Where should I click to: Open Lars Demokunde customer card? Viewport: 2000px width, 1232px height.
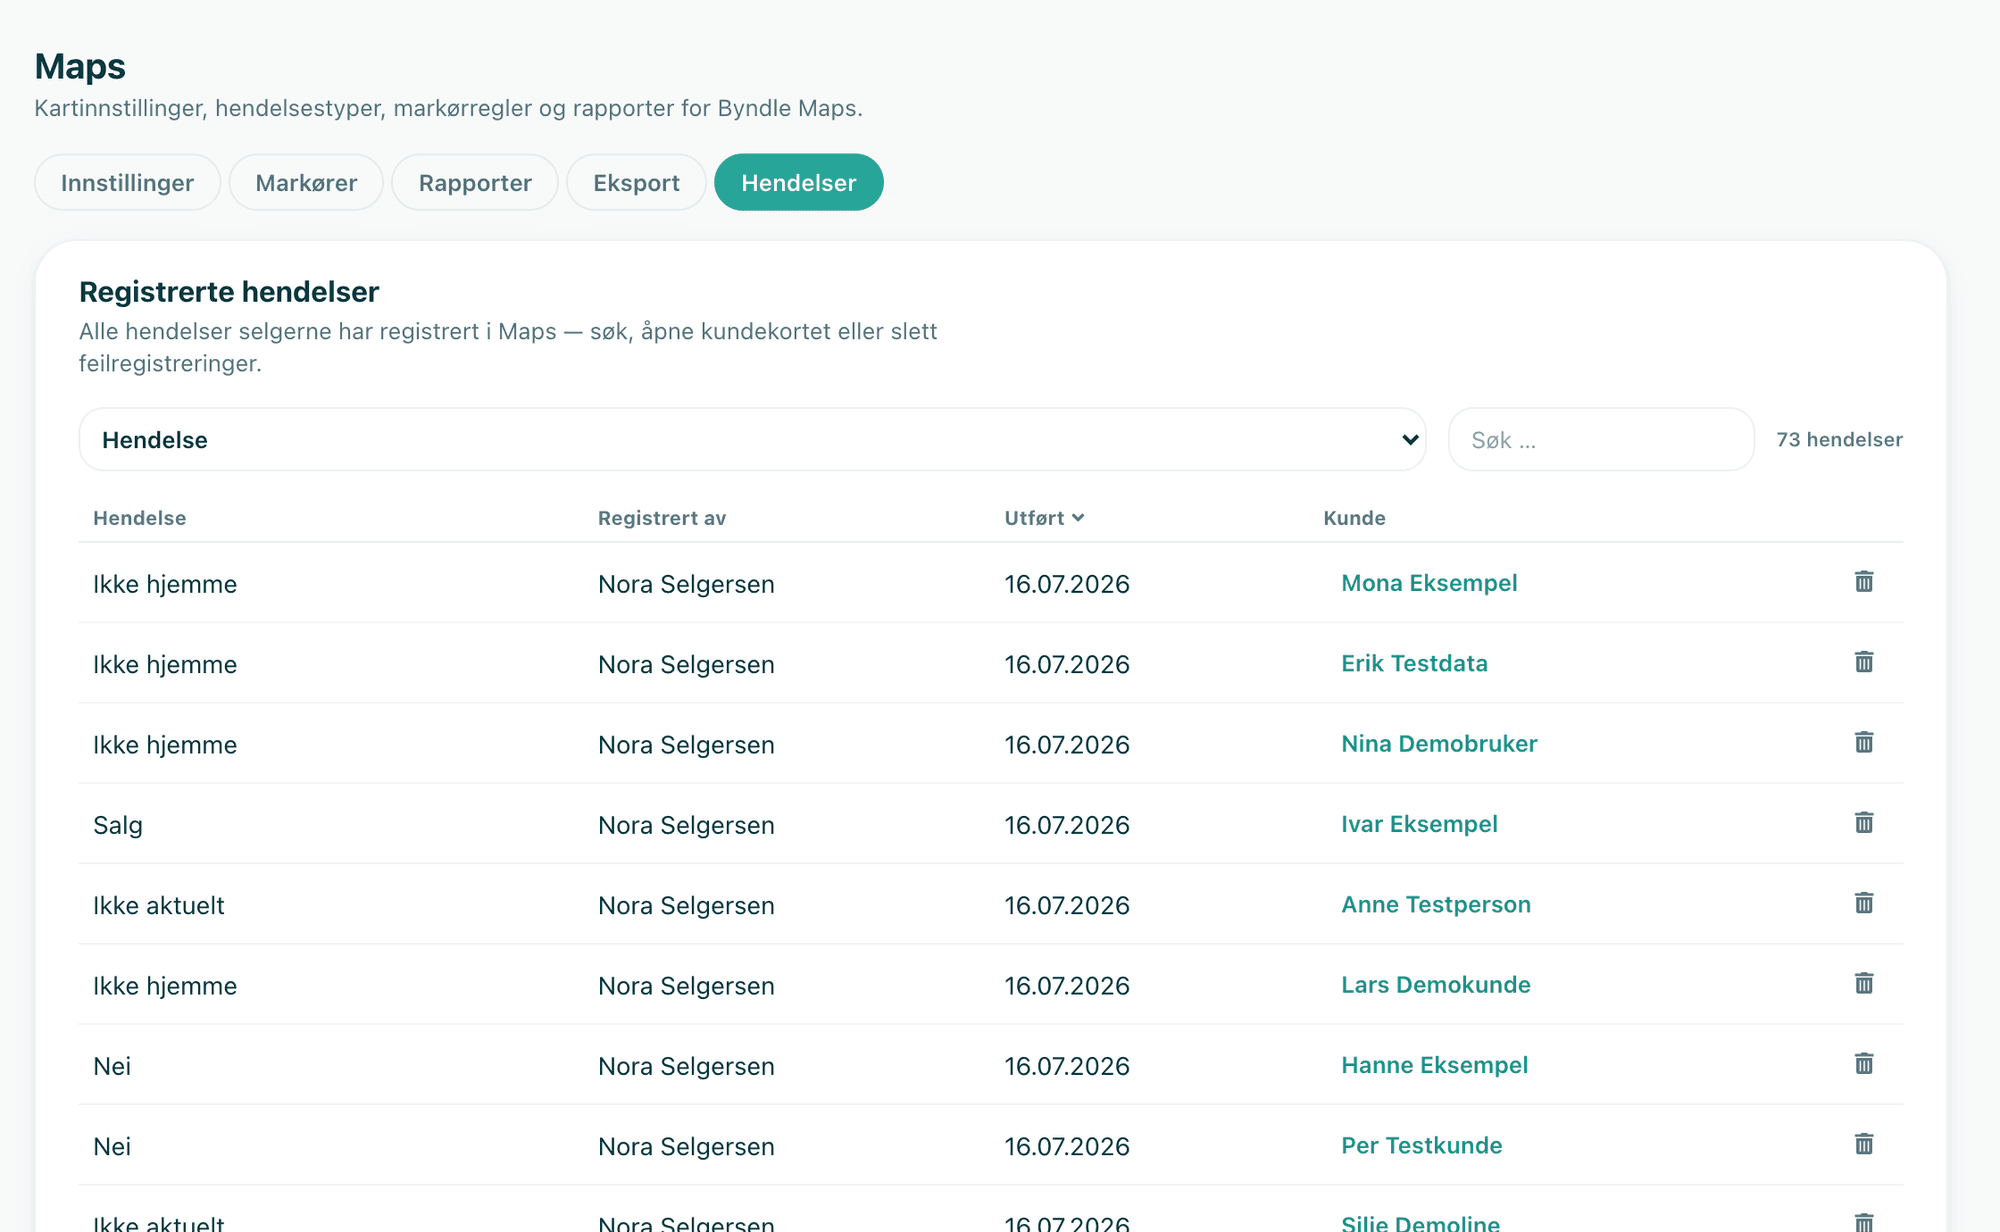tap(1436, 984)
